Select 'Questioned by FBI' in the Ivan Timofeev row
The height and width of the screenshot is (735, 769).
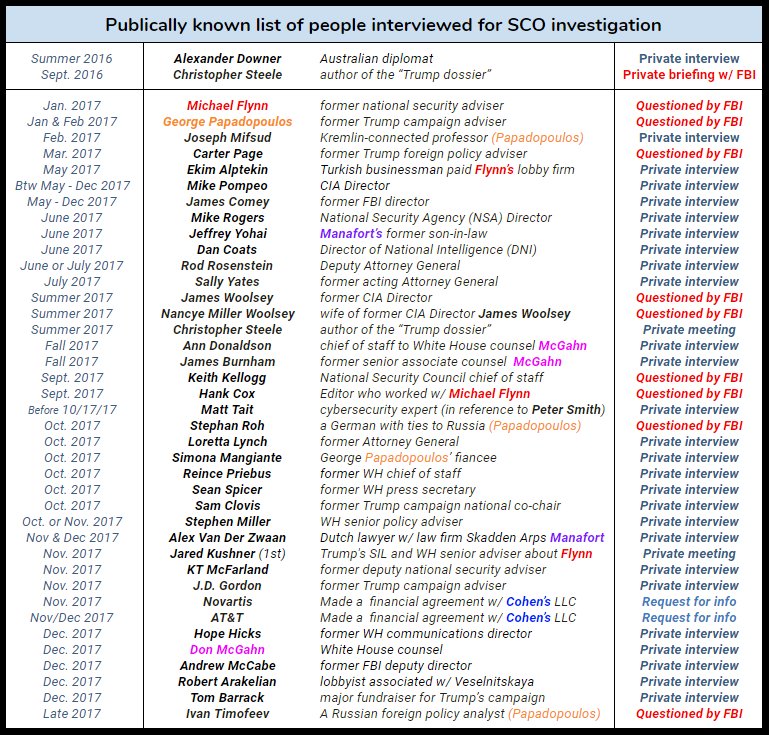[689, 714]
